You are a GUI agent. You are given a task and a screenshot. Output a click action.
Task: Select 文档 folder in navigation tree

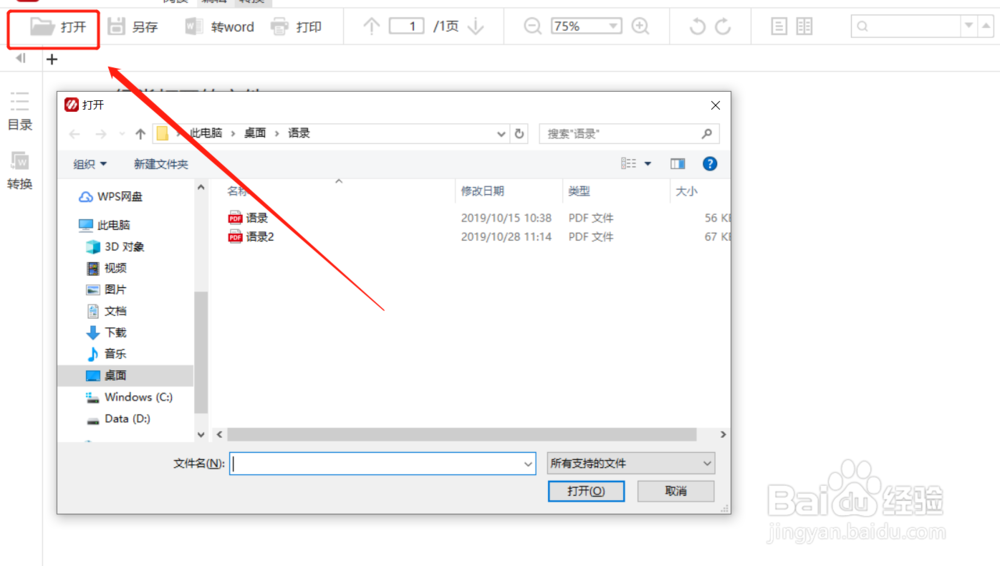[107, 311]
